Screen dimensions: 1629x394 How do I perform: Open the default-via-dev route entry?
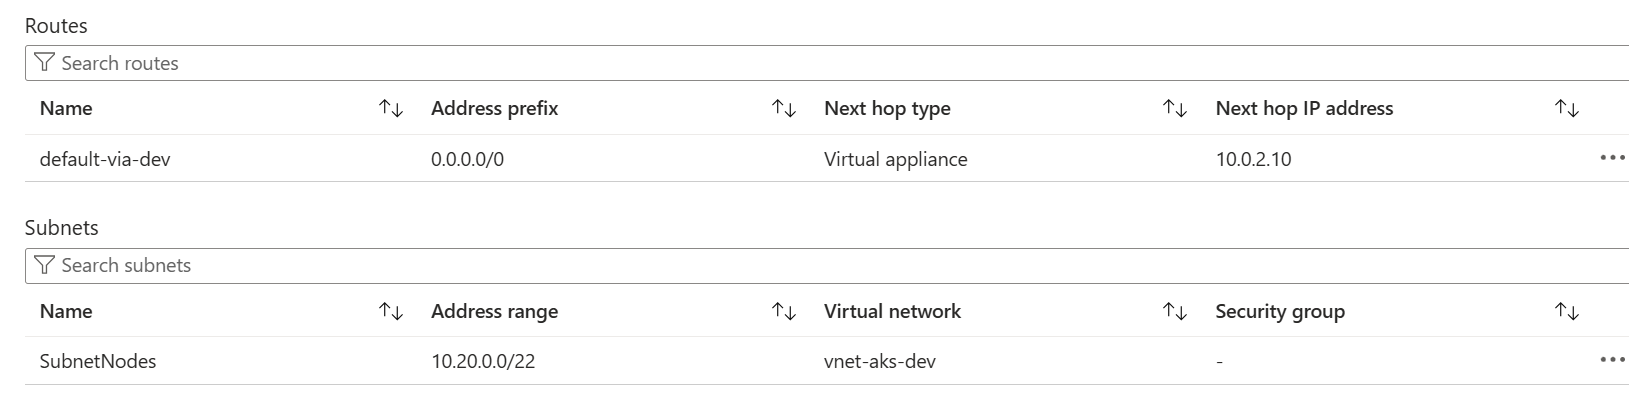[105, 159]
